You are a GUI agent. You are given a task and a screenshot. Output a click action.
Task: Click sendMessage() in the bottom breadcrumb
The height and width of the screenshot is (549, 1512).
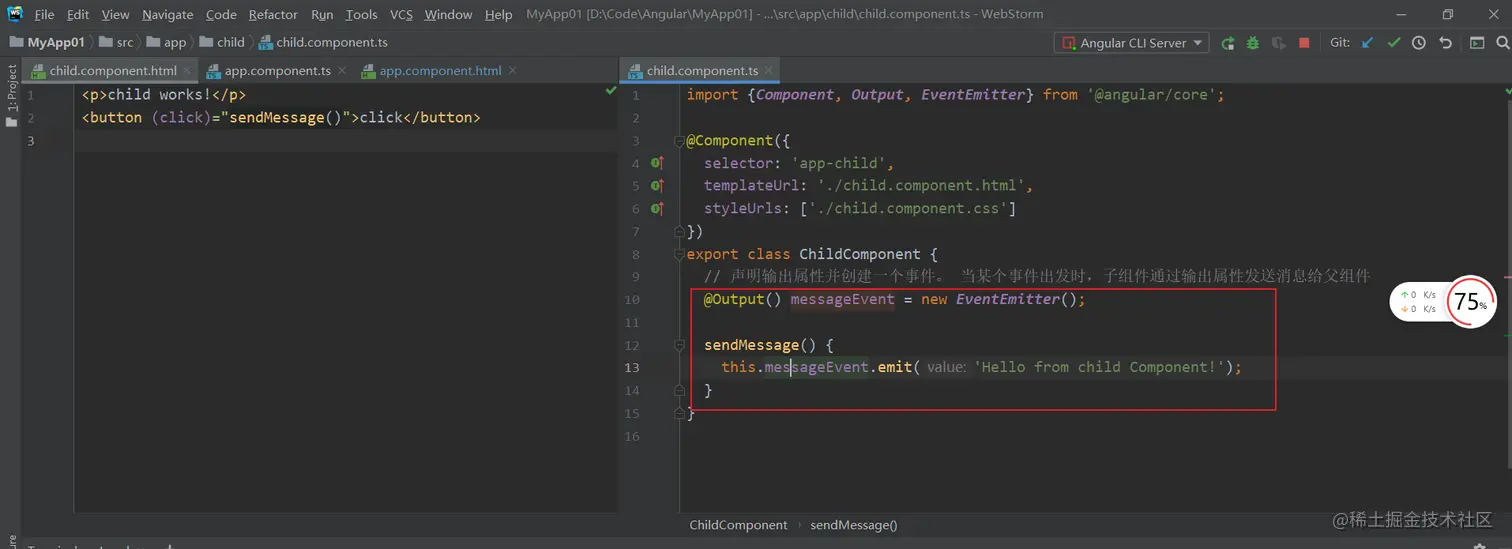pos(854,525)
